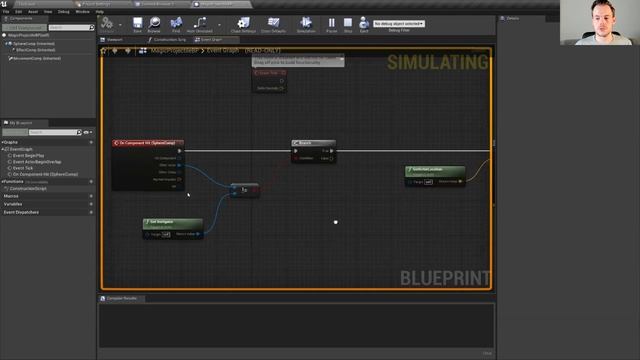Image resolution: width=640 pixels, height=360 pixels.
Task: Add a new graph with plus icon
Action: [91, 142]
